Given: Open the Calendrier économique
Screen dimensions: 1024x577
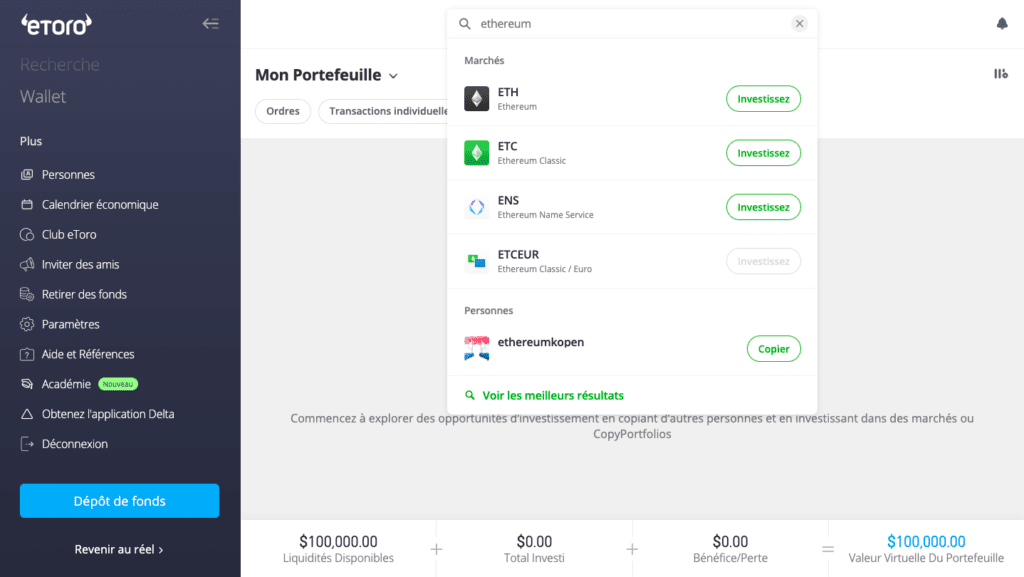Looking at the screenshot, I should click(100, 204).
